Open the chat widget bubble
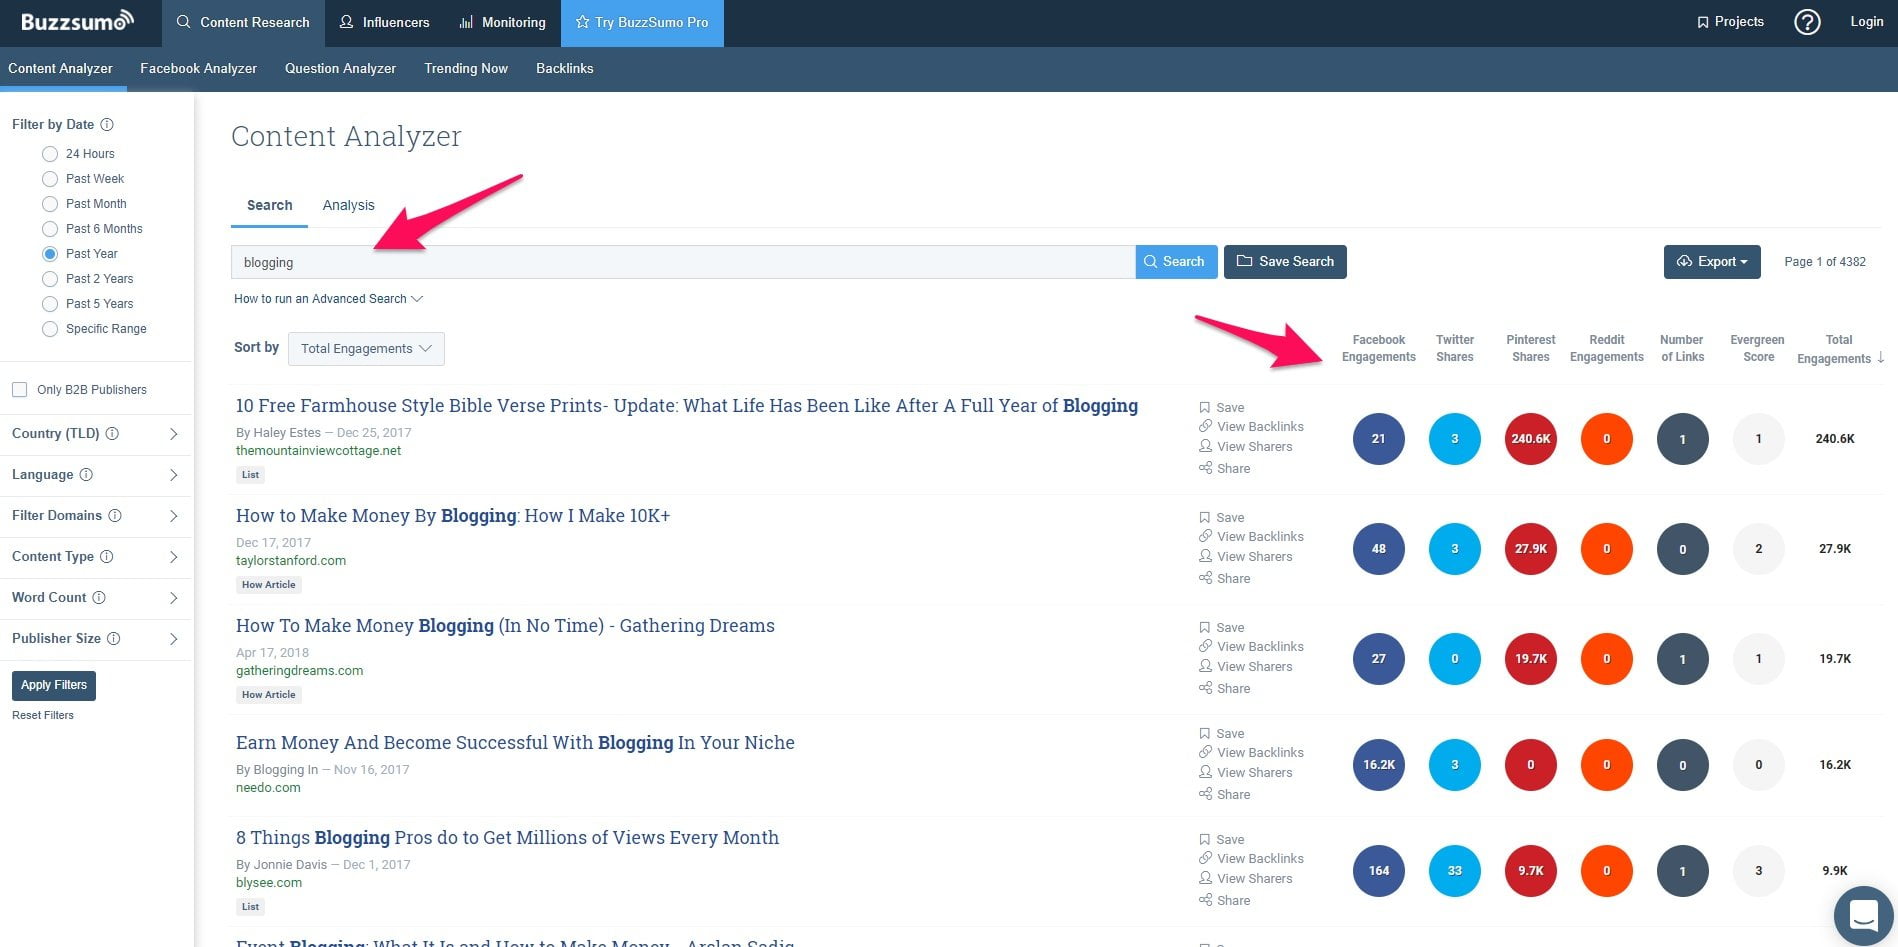The width and height of the screenshot is (1898, 947). pyautogui.click(x=1863, y=914)
